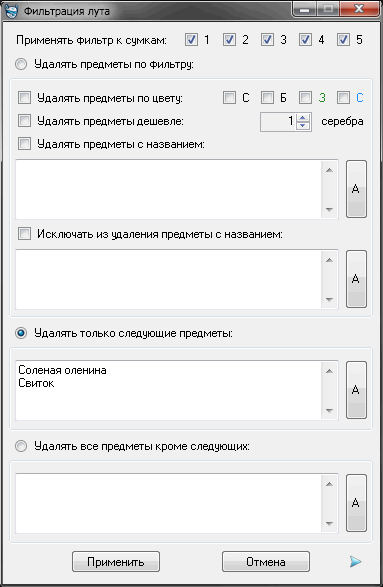
Task: Toggle checkbox for bag 5
Action: pos(343,39)
